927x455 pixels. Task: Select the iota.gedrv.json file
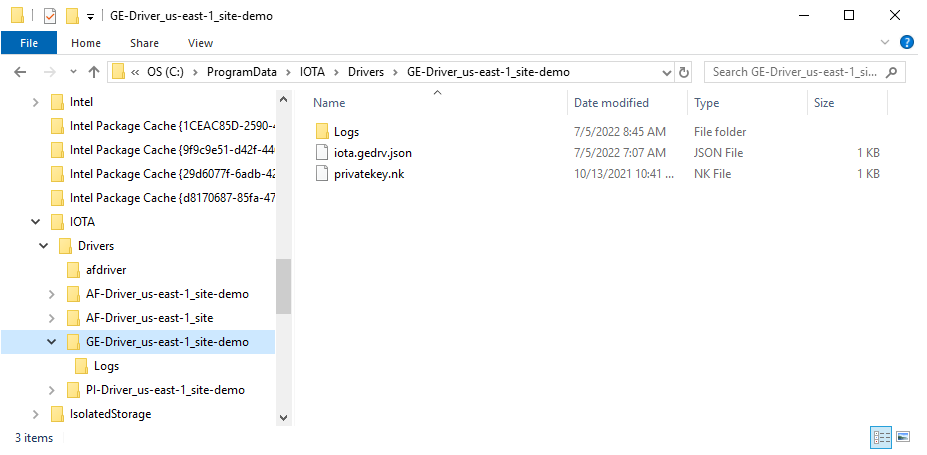click(372, 153)
